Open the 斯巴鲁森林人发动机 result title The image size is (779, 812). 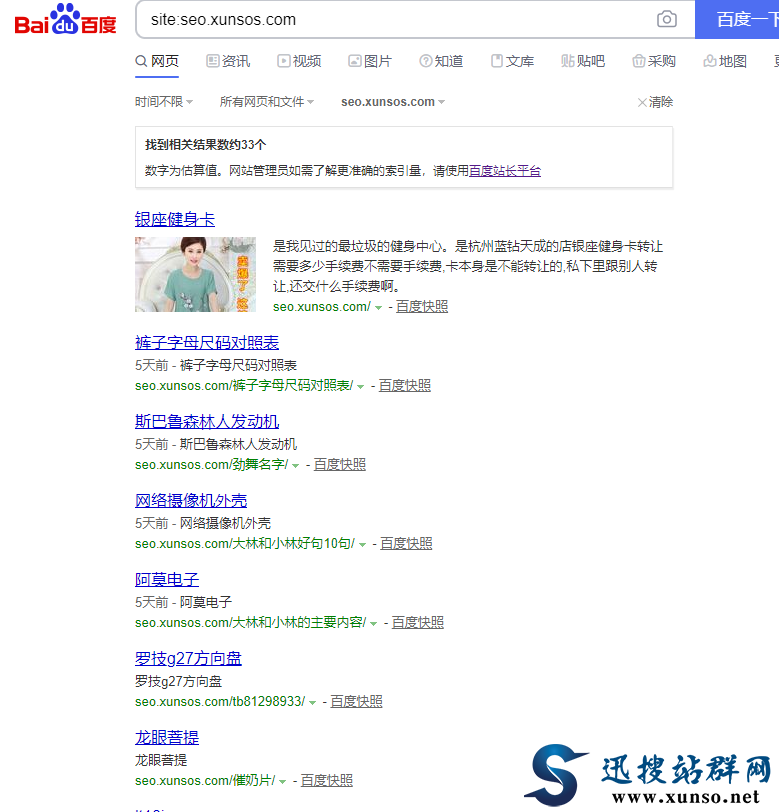pos(207,422)
